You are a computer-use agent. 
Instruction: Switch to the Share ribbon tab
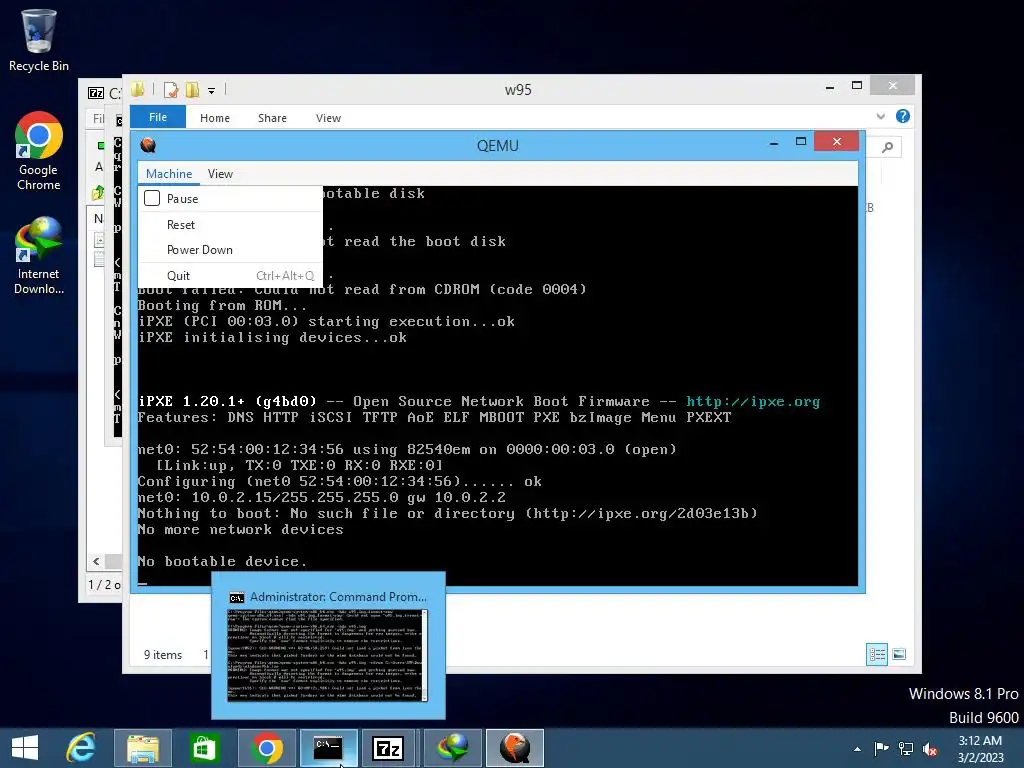click(x=272, y=118)
